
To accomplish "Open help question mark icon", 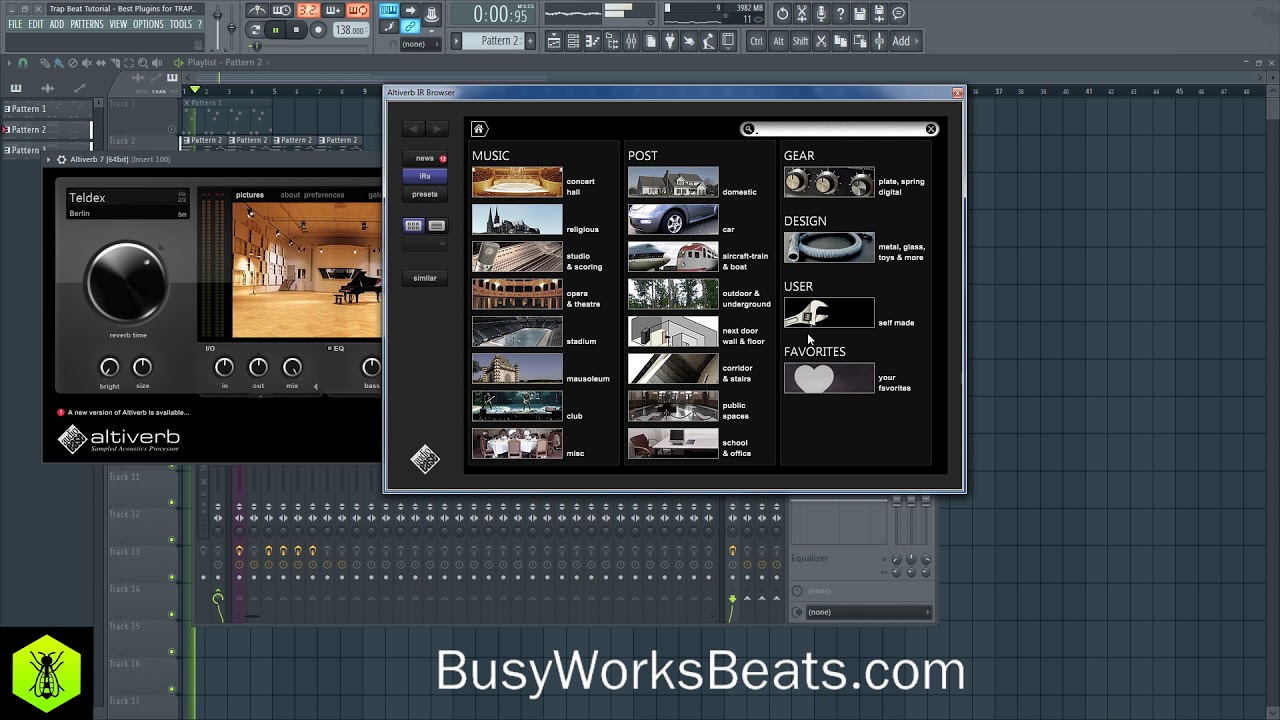I will [x=841, y=13].
